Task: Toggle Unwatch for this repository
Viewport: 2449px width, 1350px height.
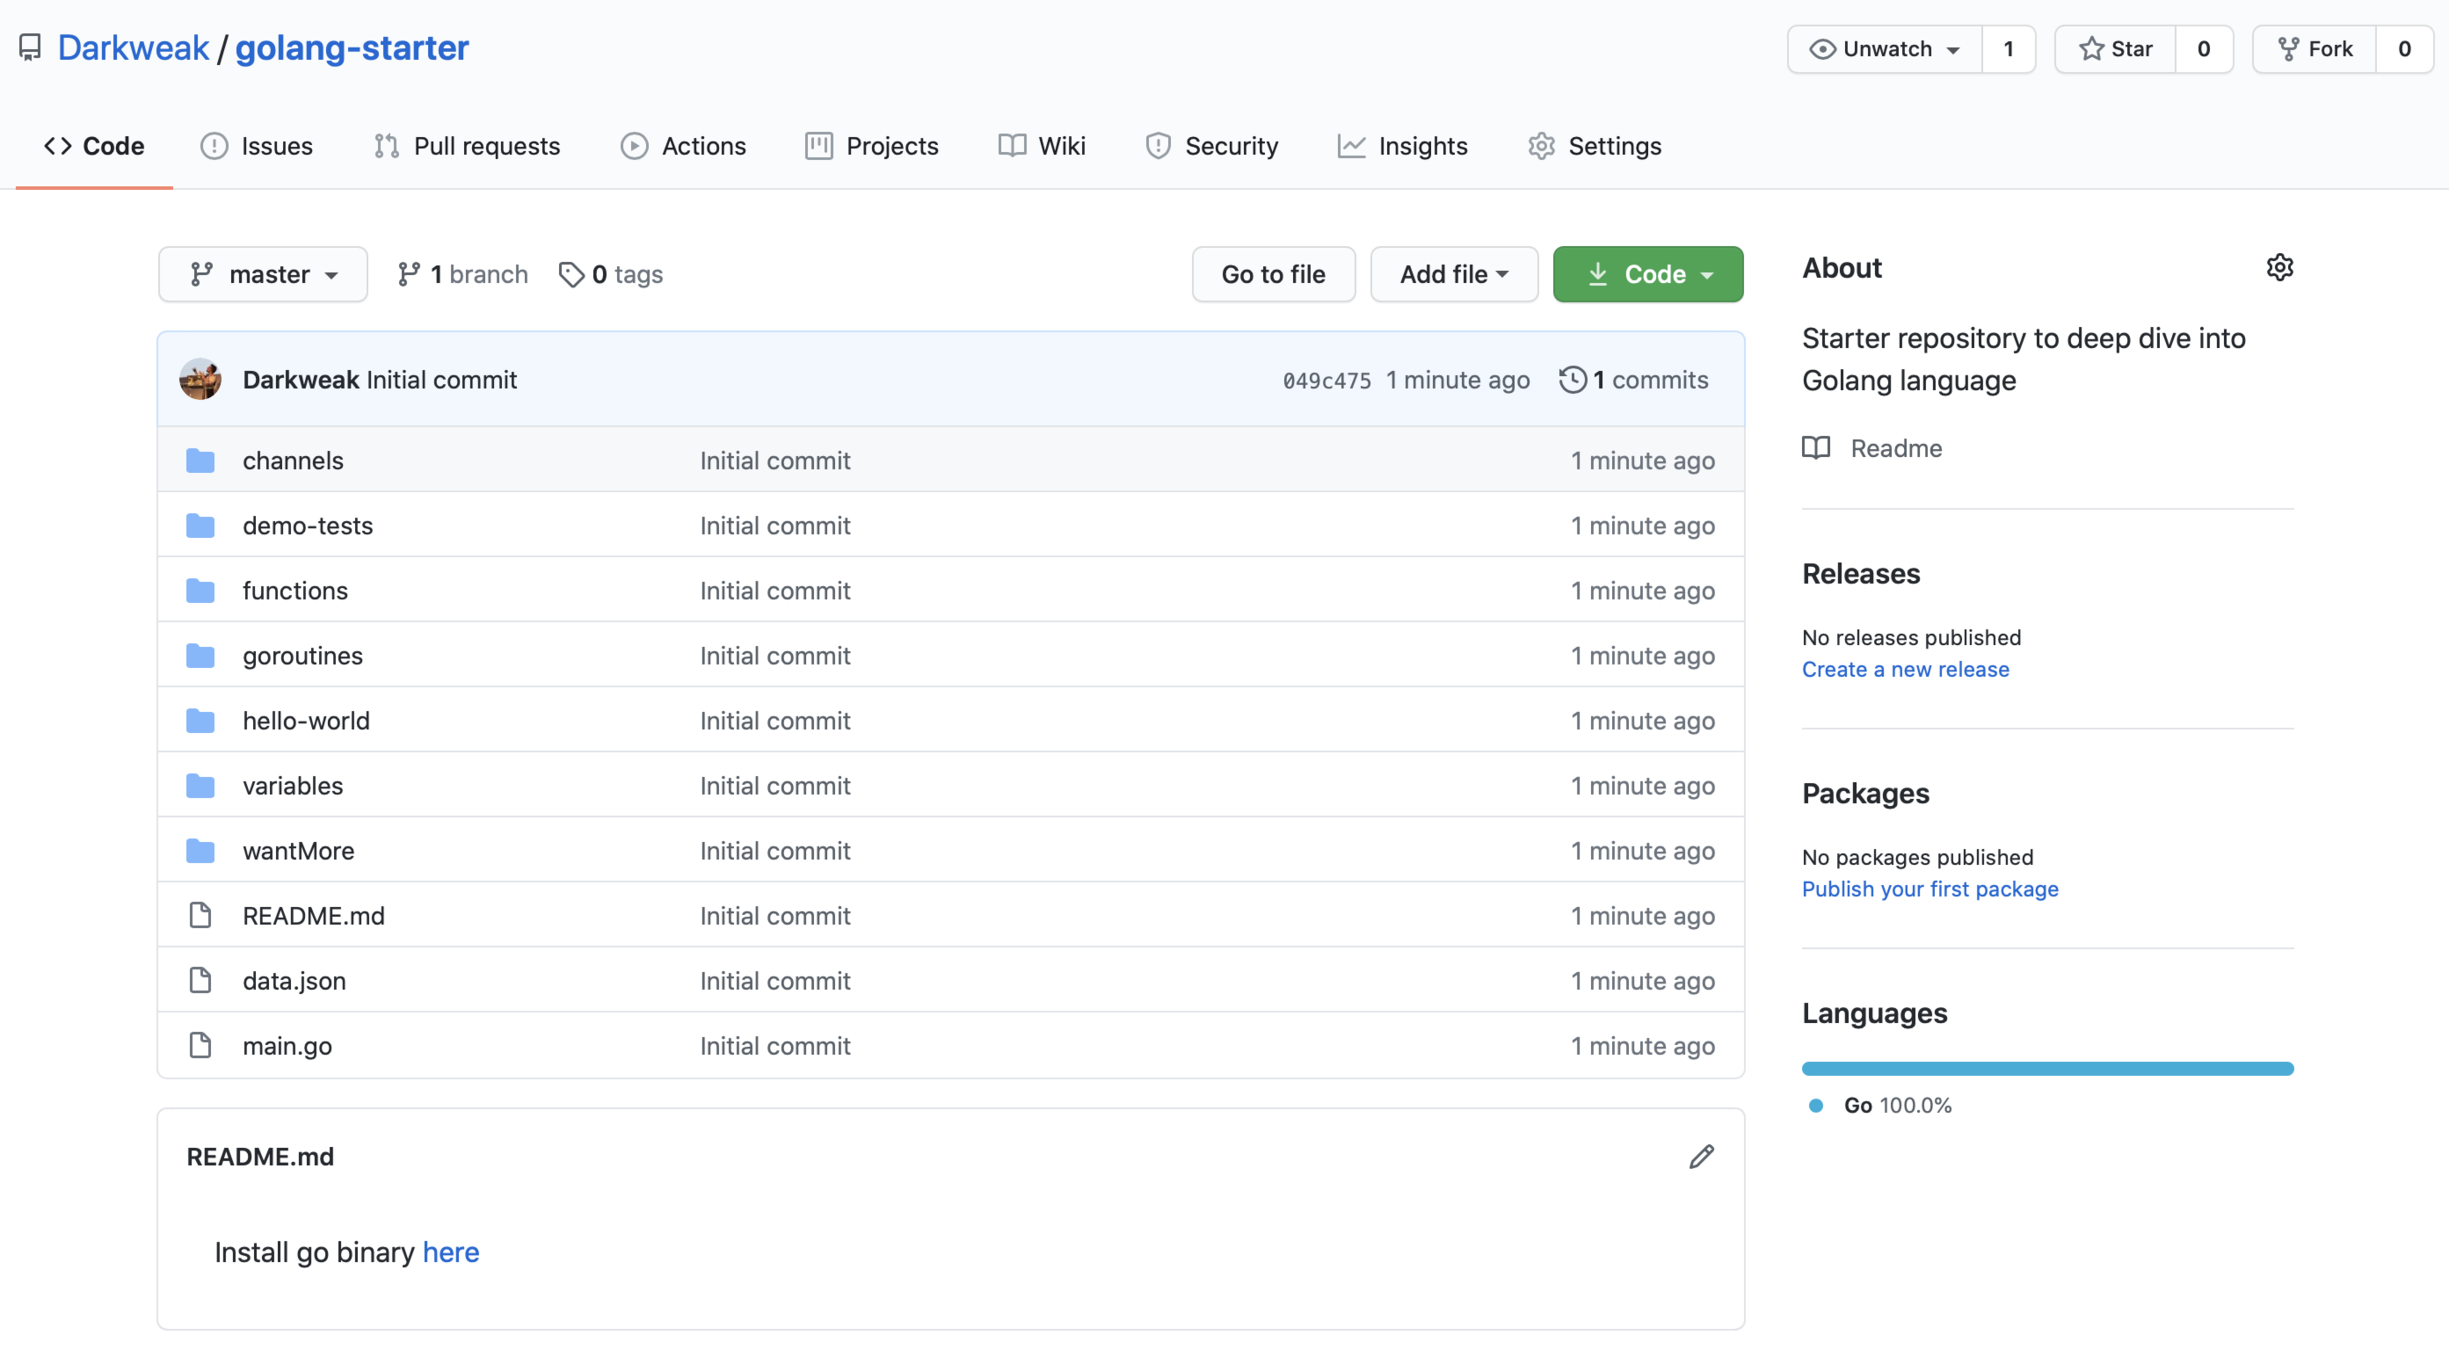Action: point(1885,49)
